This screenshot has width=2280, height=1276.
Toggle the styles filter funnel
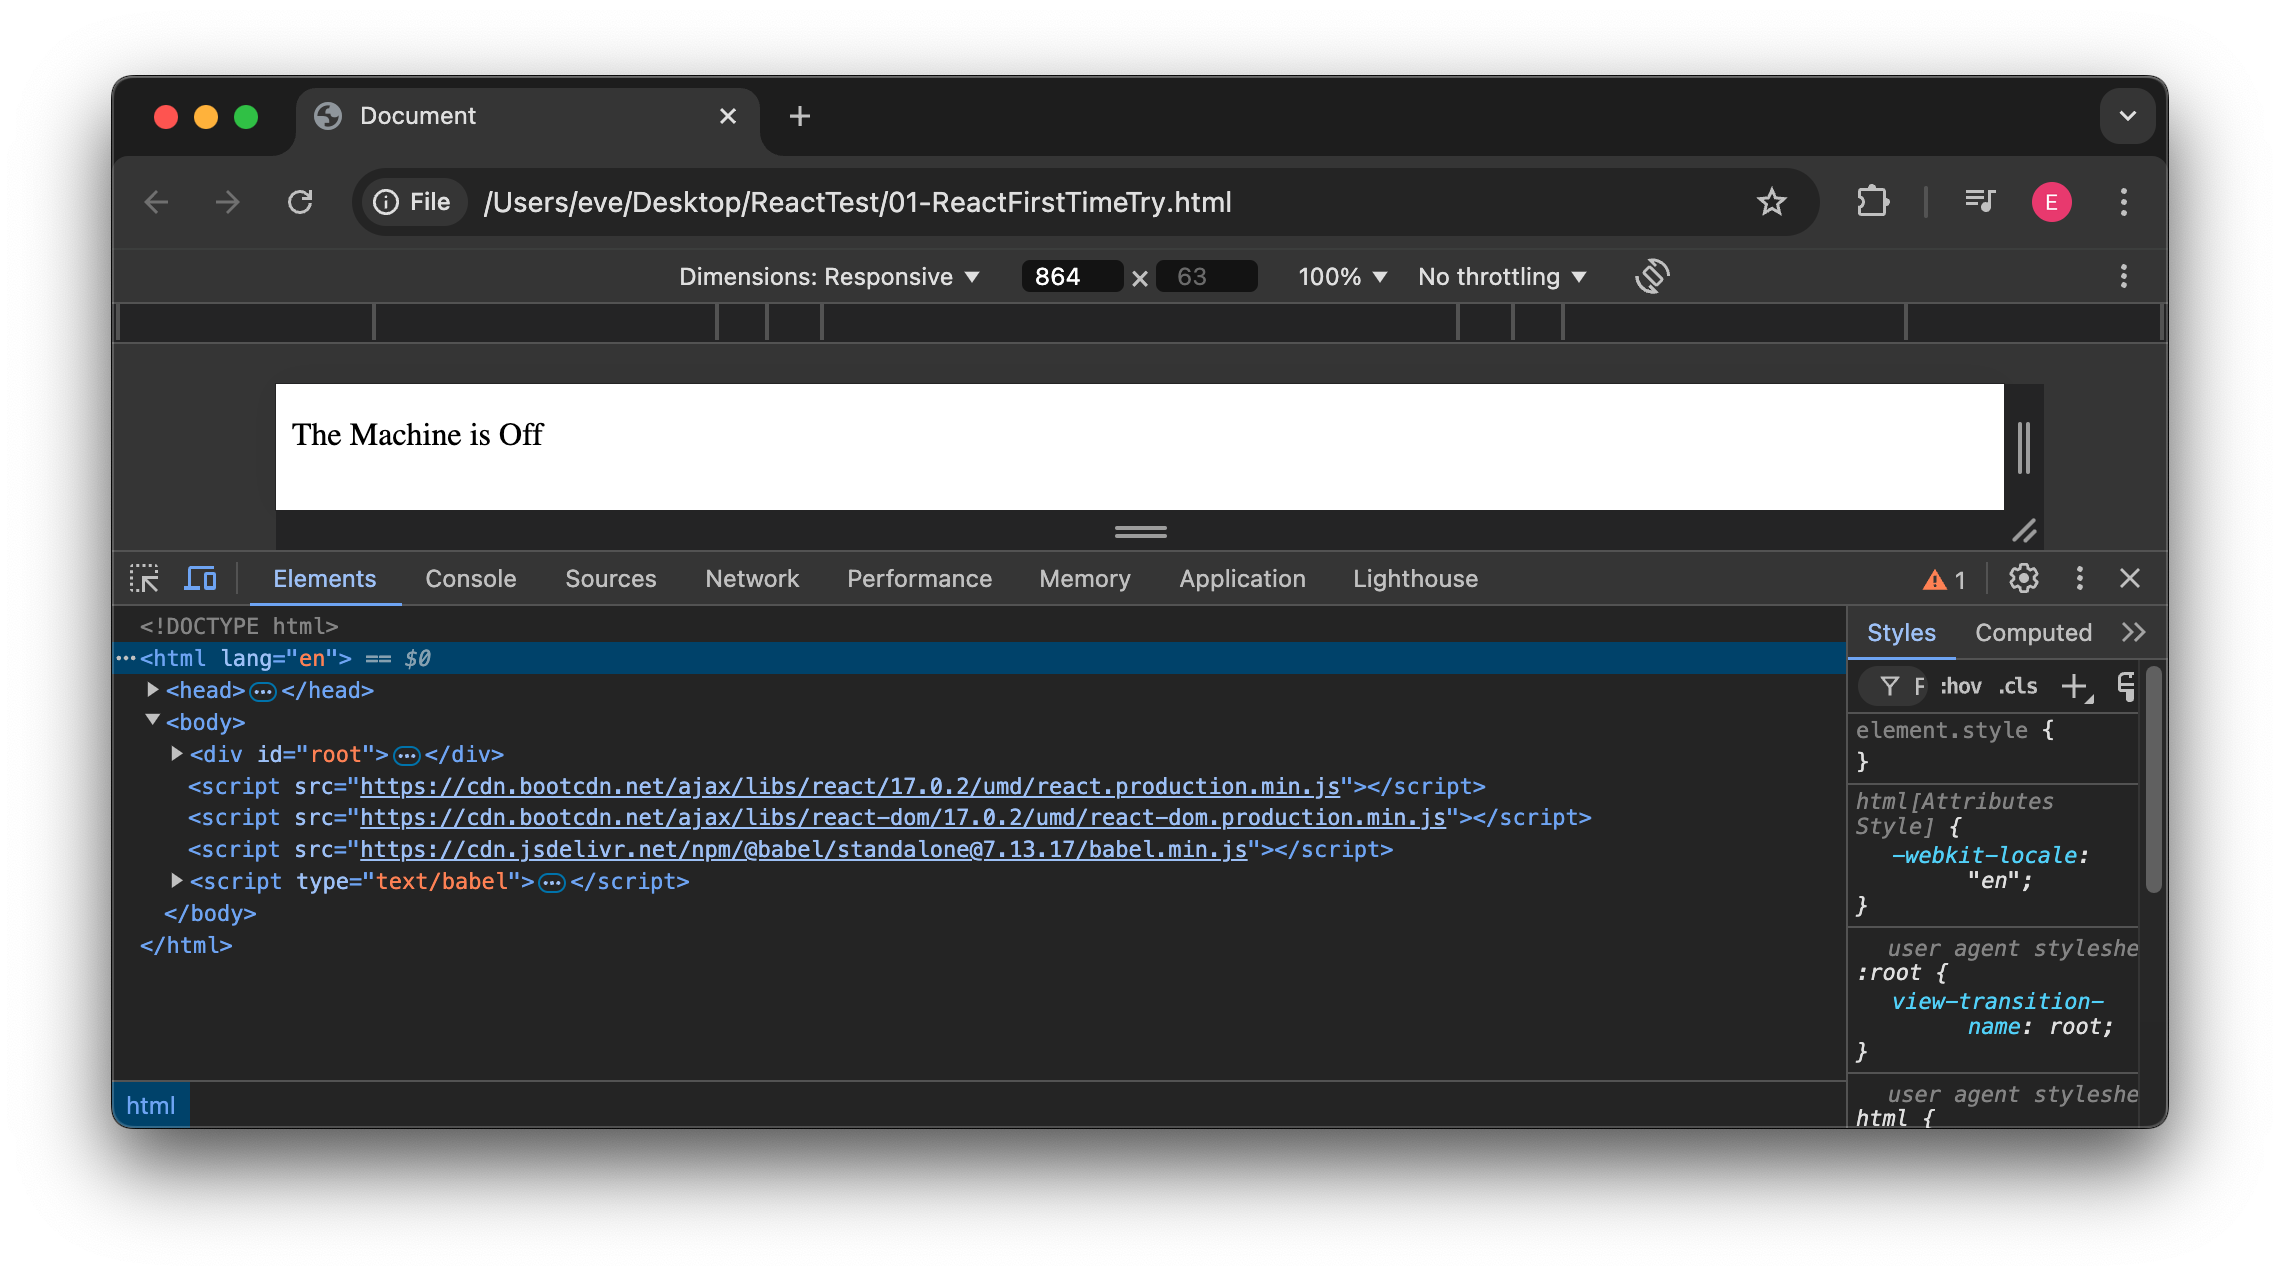click(x=1890, y=687)
